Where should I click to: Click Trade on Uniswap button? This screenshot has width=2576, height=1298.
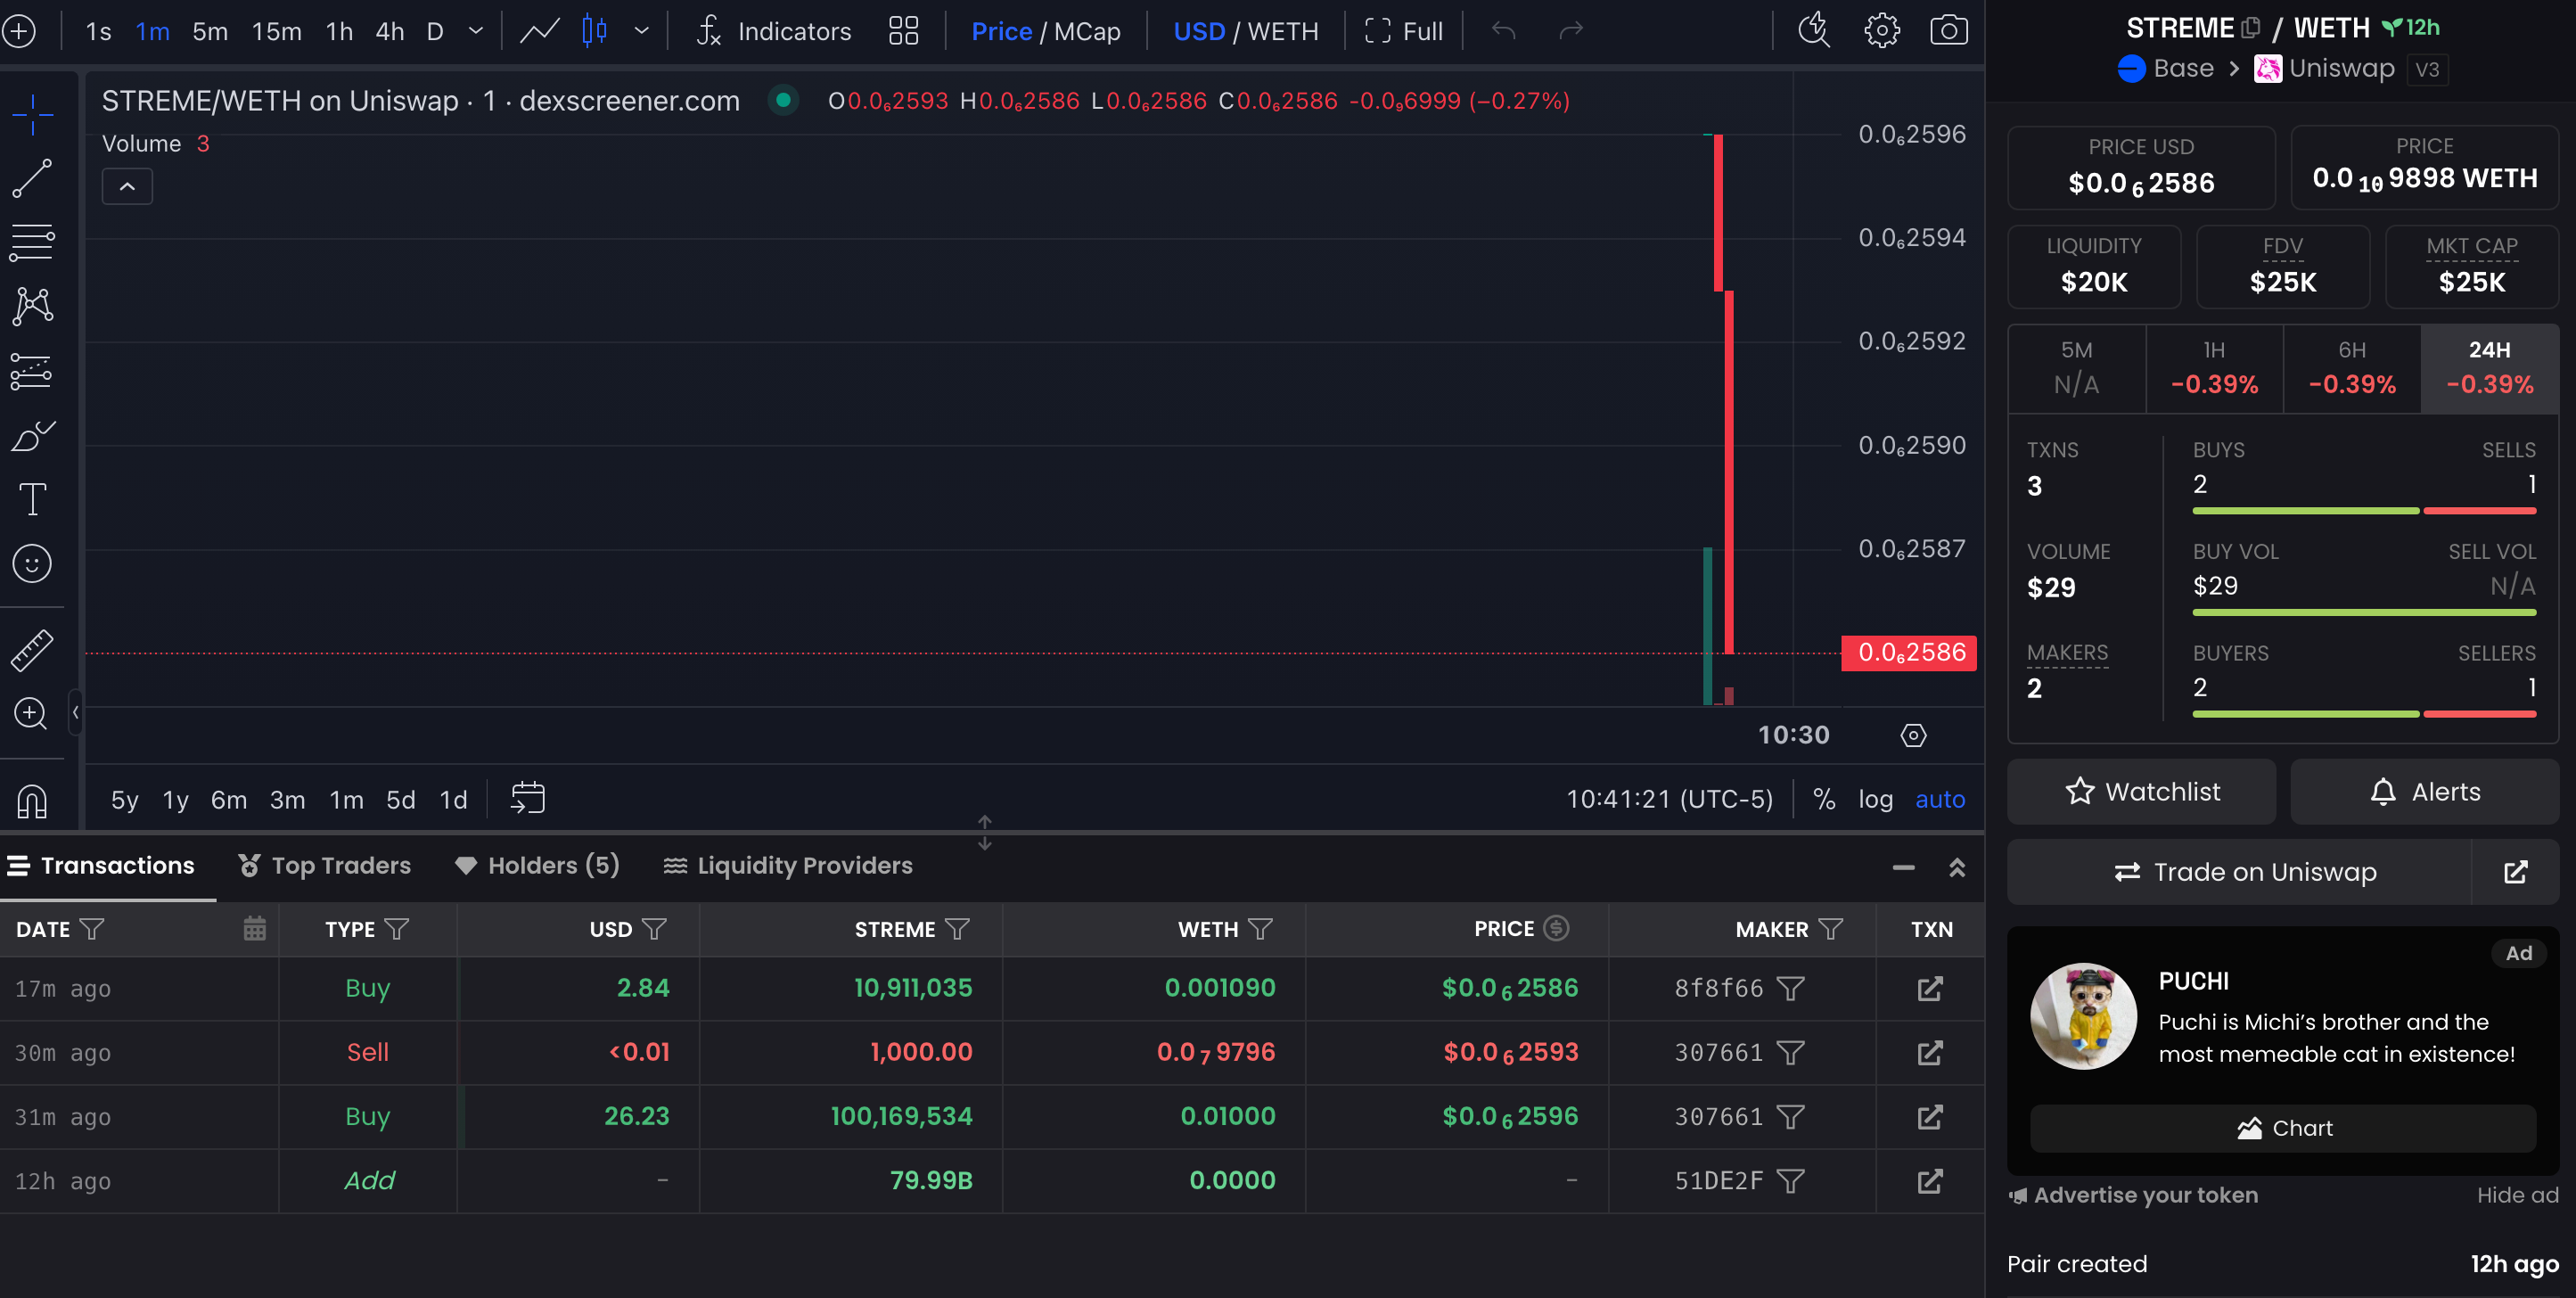tap(2243, 872)
